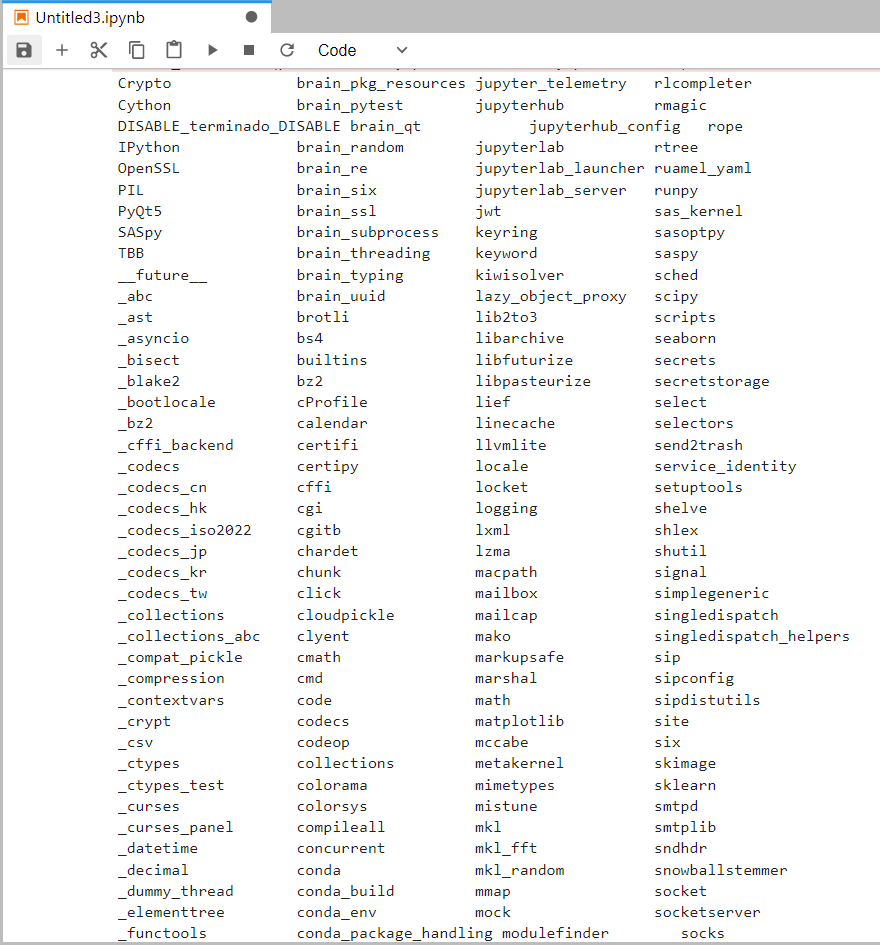Cut the selected cell
Image resolution: width=880 pixels, height=945 pixels.
click(x=97, y=50)
